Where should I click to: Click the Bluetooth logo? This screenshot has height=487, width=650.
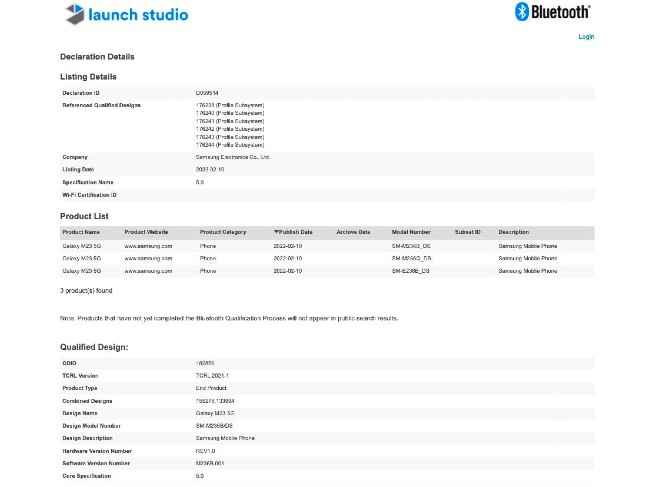(x=552, y=12)
